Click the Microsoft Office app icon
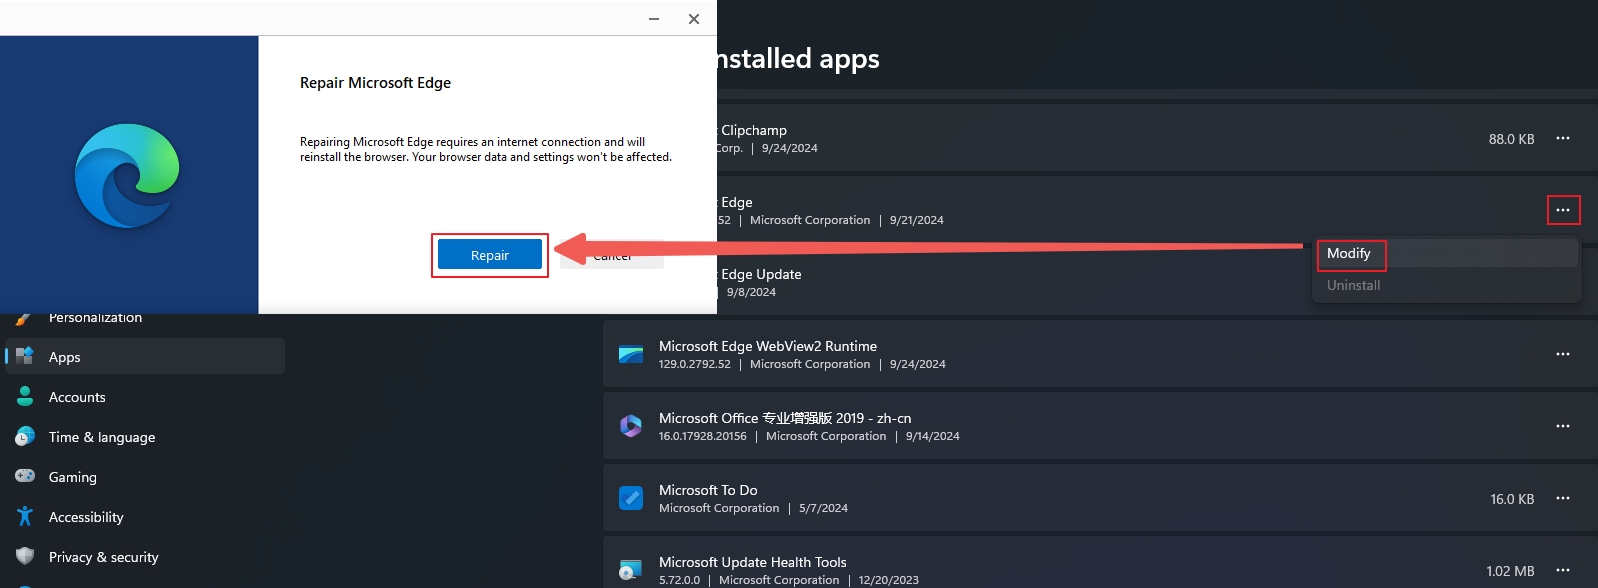1598x588 pixels. click(631, 426)
